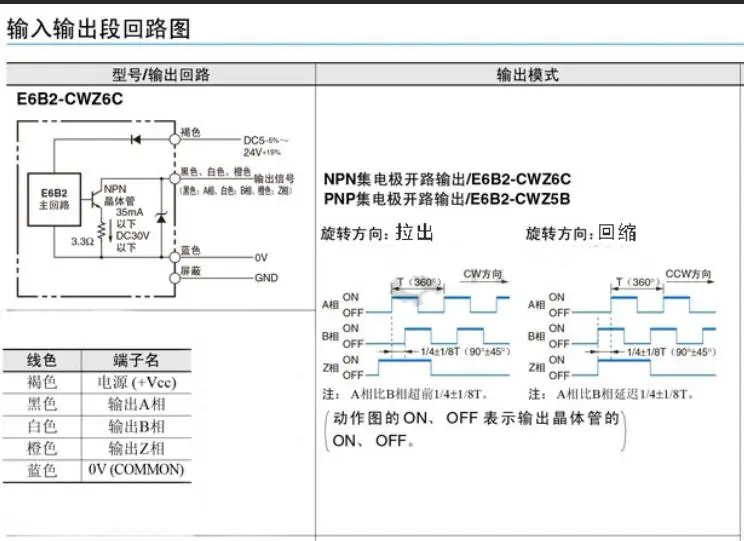Viewport: 744px width, 541px height.
Task: Click the zener diode symbol in the circuit
Action: pos(161,217)
